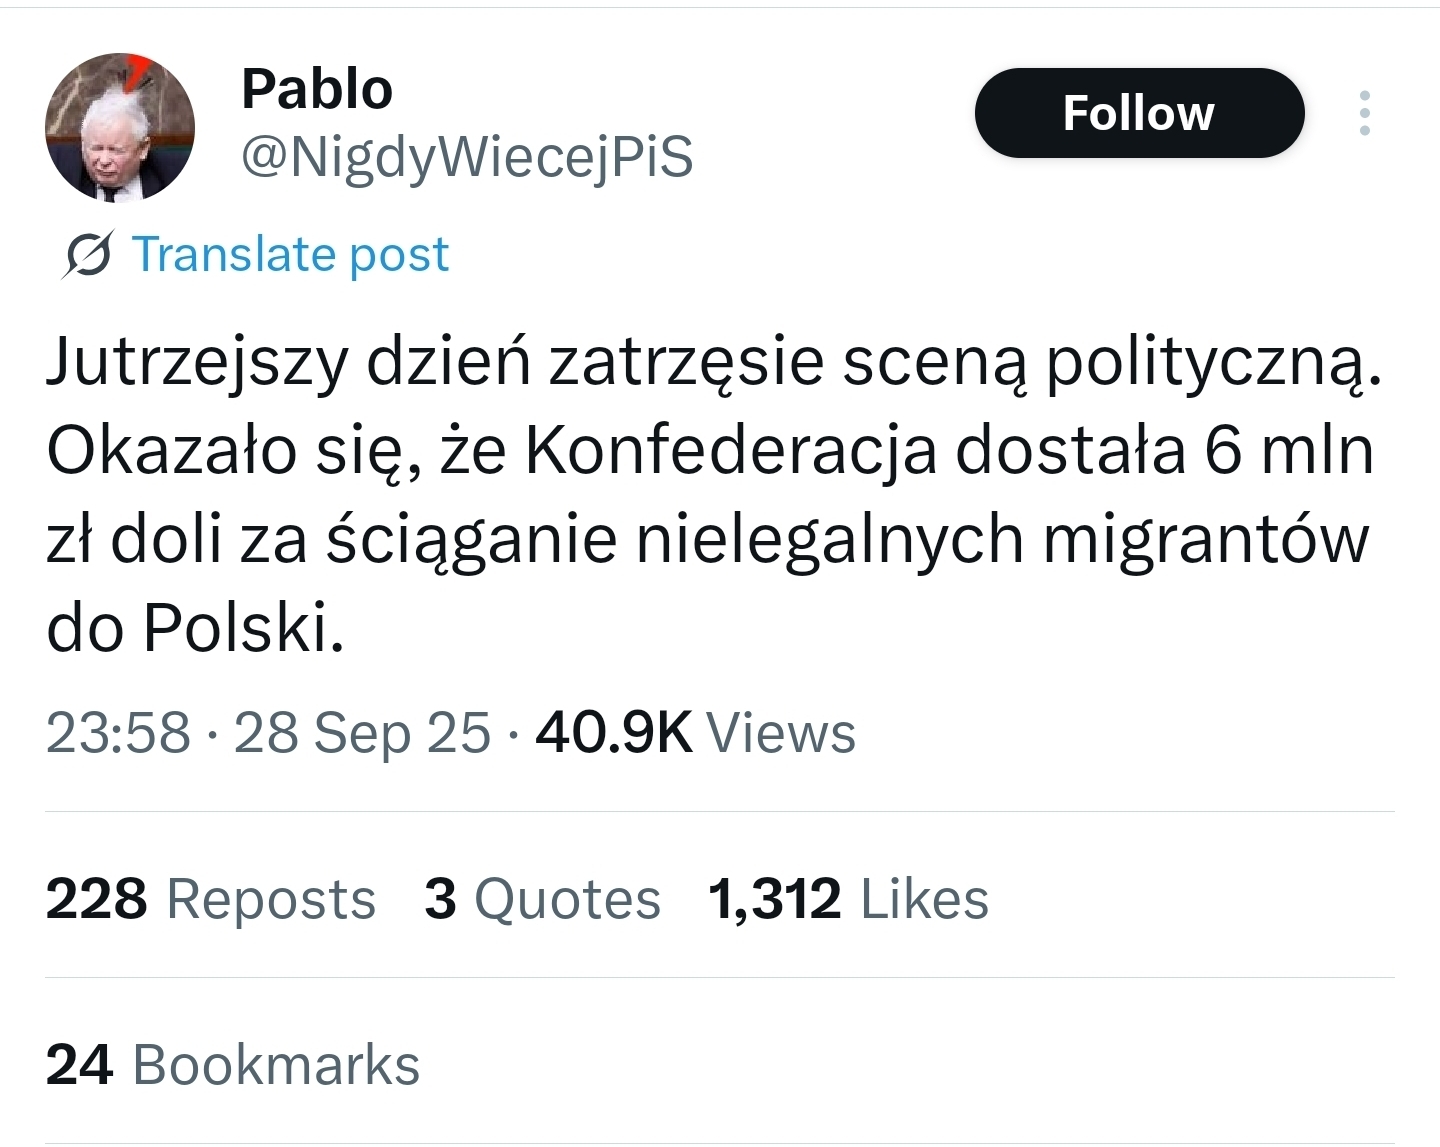Click the Translate post link
Image resolution: width=1440 pixels, height=1147 pixels.
(x=290, y=254)
